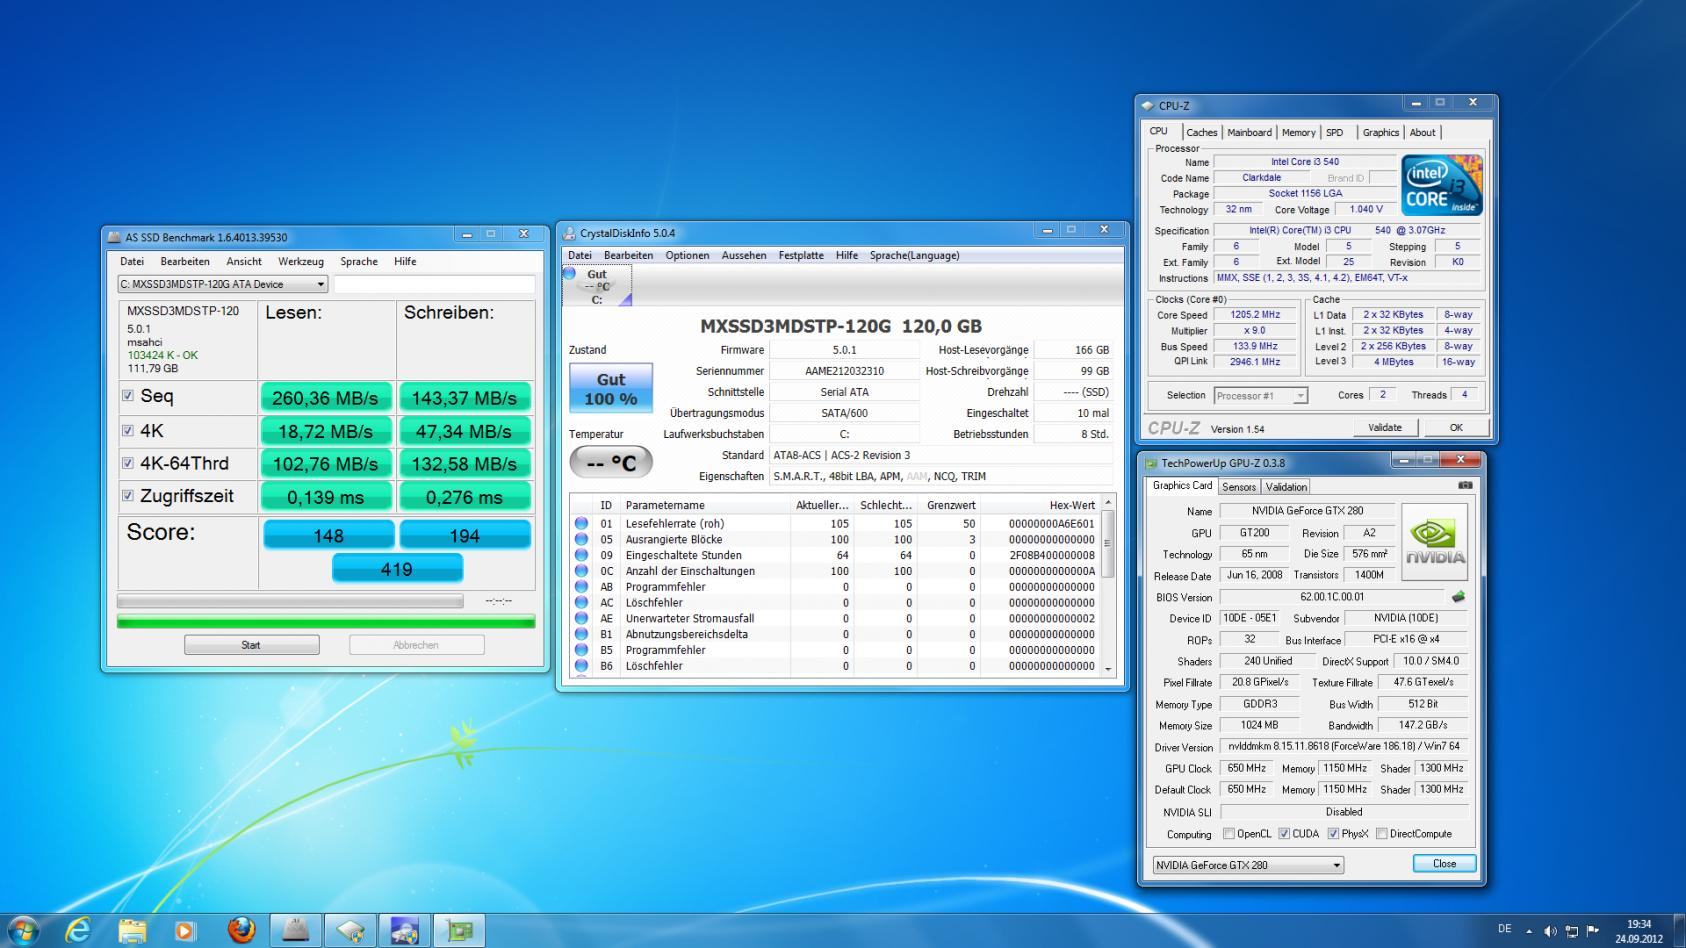Click status circle for Lesefehlerrate row
Image resolution: width=1686 pixels, height=948 pixels.
point(581,523)
